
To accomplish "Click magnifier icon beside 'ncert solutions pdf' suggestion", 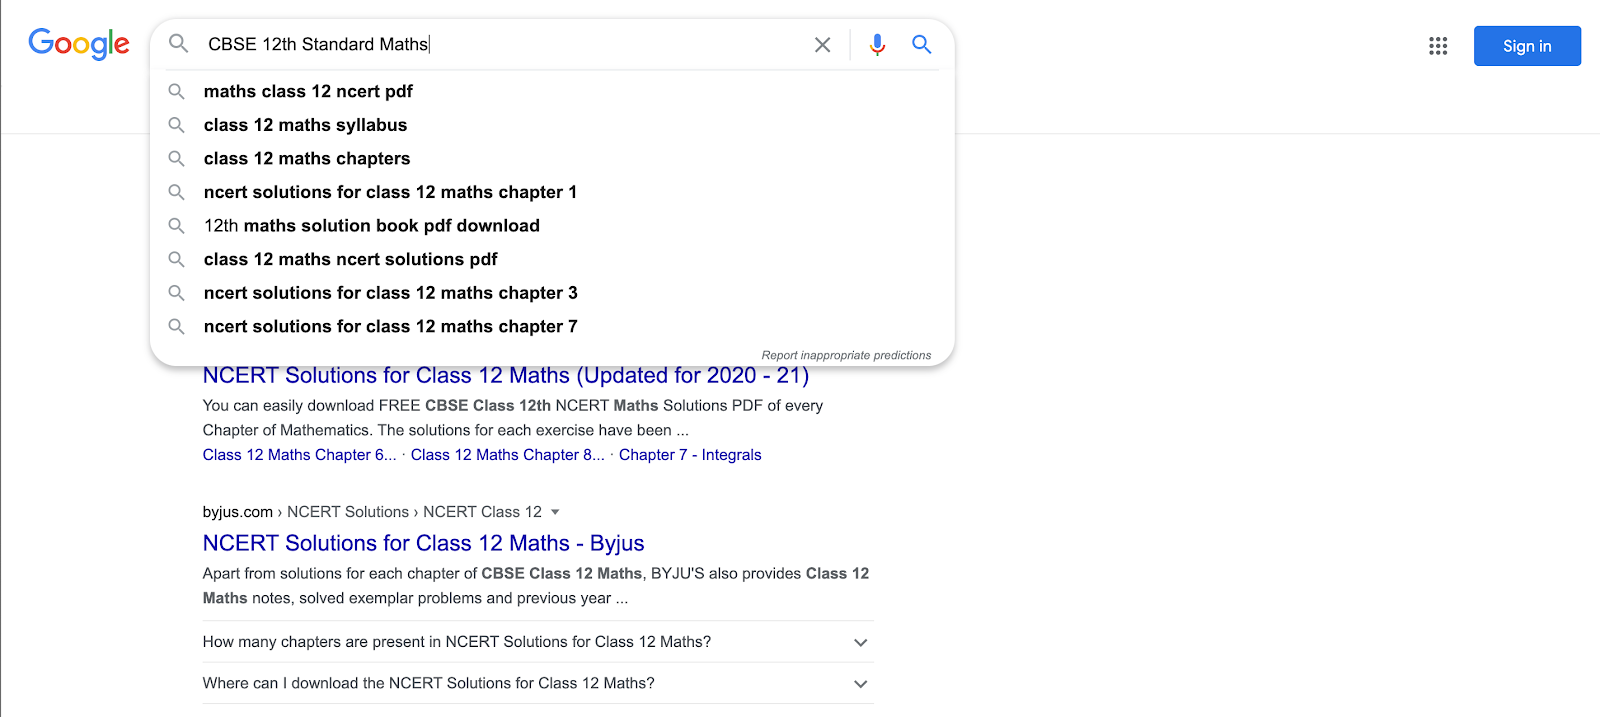I will (x=176, y=259).
